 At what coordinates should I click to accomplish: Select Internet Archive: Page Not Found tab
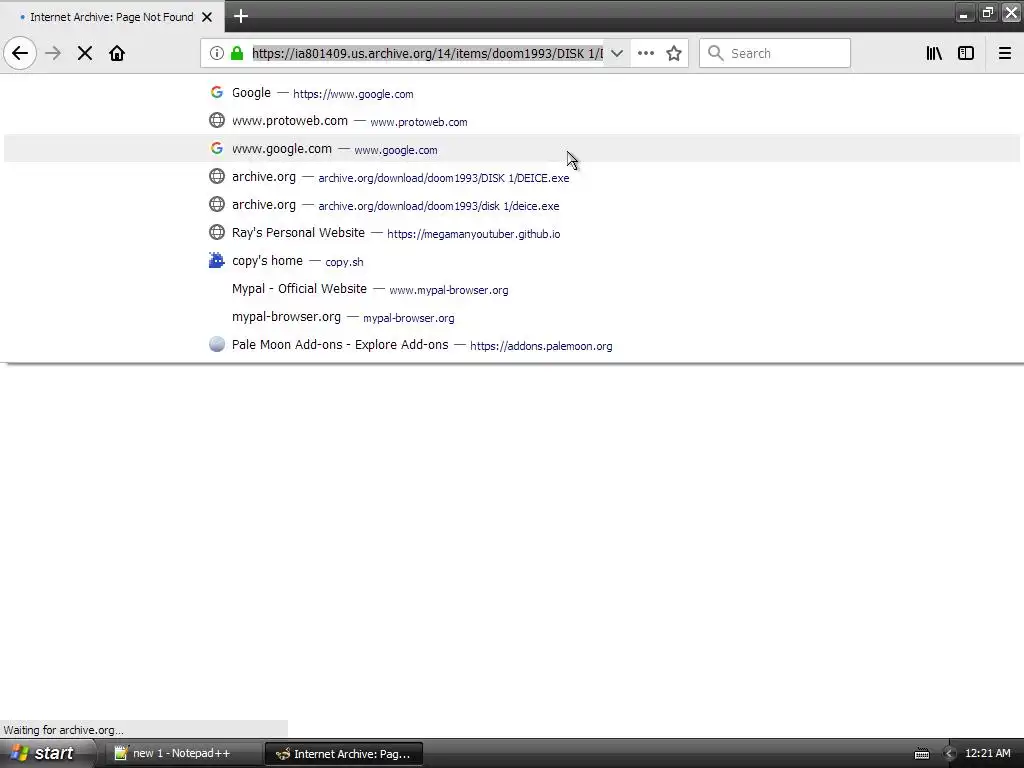pyautogui.click(x=112, y=17)
